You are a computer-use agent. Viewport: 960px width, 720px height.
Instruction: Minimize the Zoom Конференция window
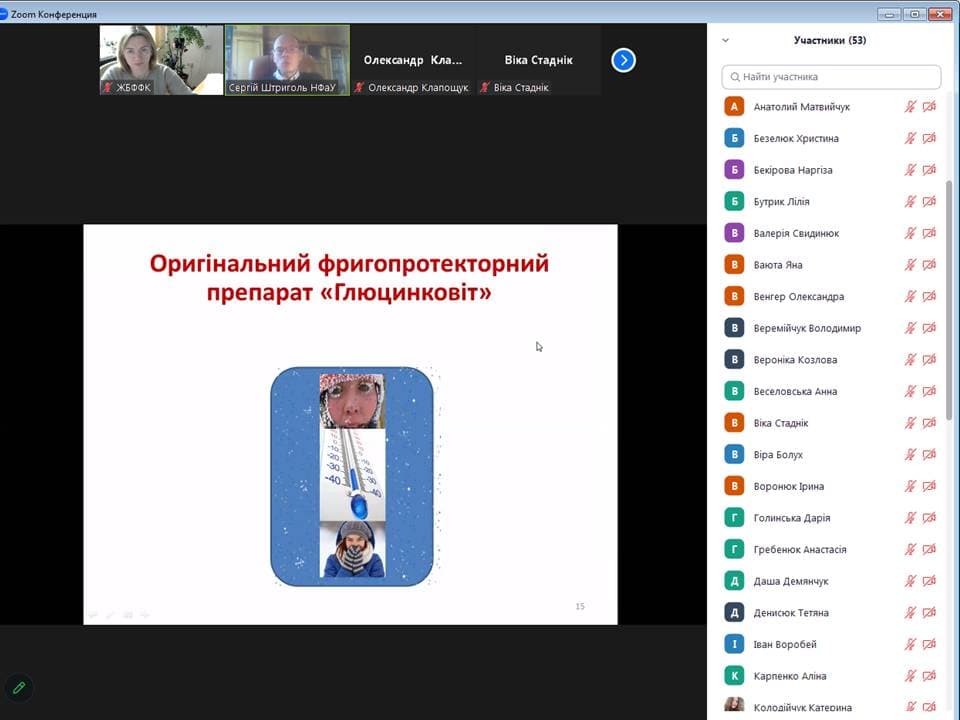888,13
